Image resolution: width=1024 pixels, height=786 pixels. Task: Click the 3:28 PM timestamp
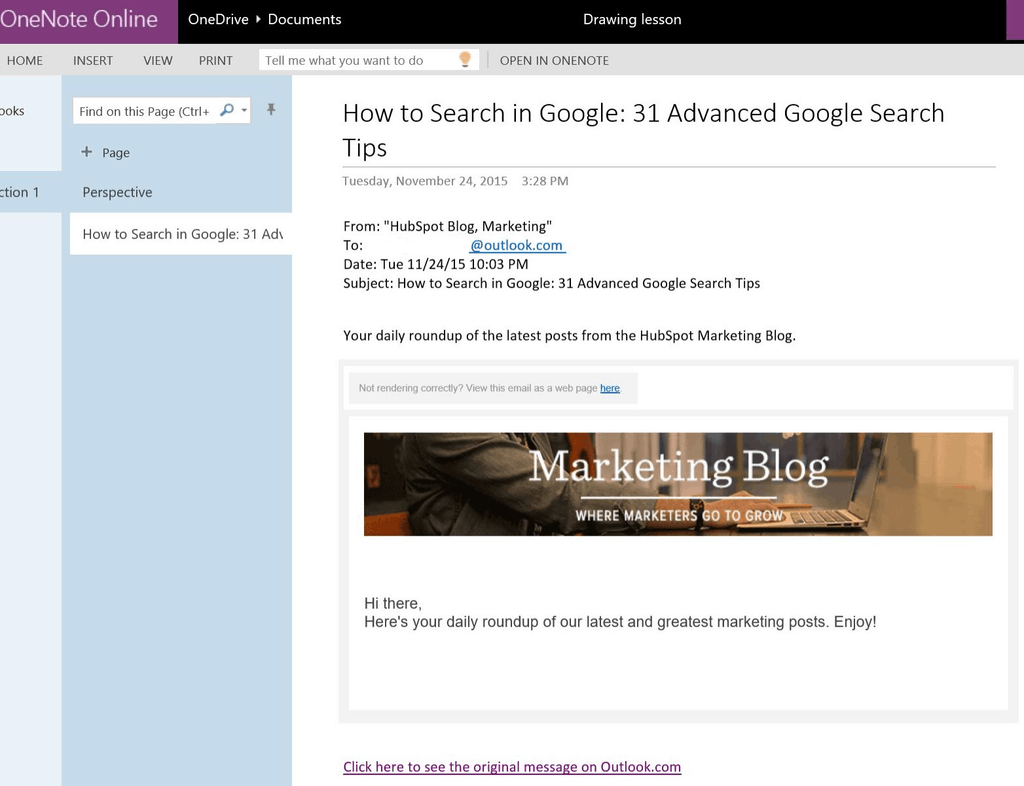(x=545, y=181)
